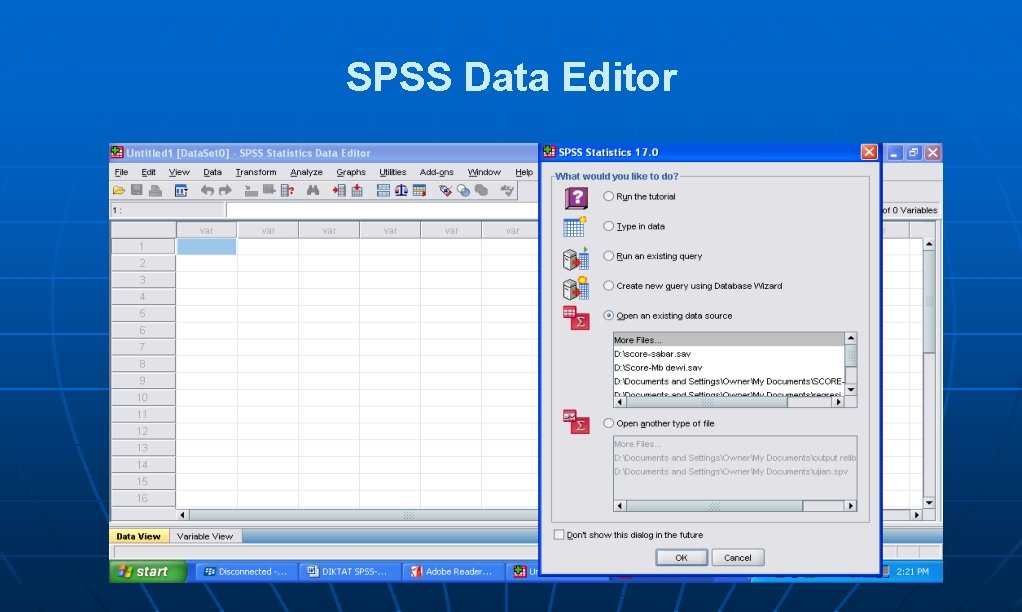The height and width of the screenshot is (612, 1022).
Task: Click the Variables info icon with question mark
Action: (287, 190)
